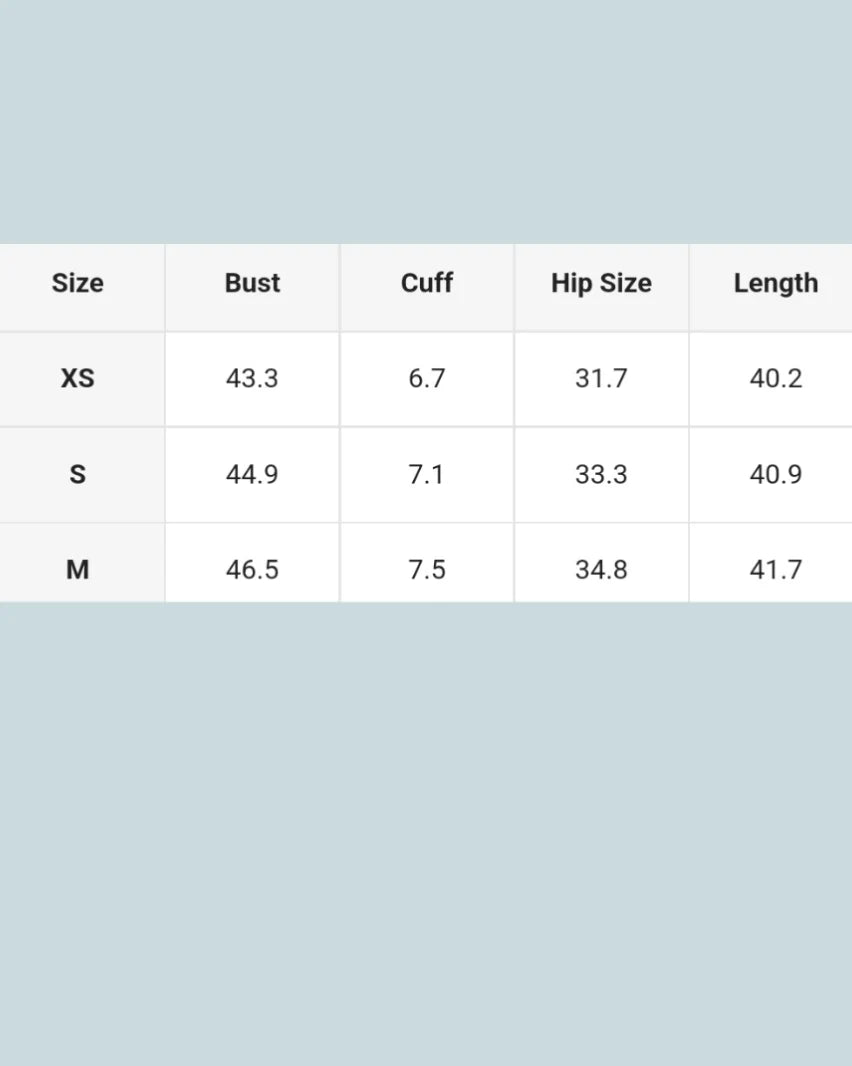Click the XS hip size value 31.7
This screenshot has height=1066, width=852.
click(x=601, y=378)
